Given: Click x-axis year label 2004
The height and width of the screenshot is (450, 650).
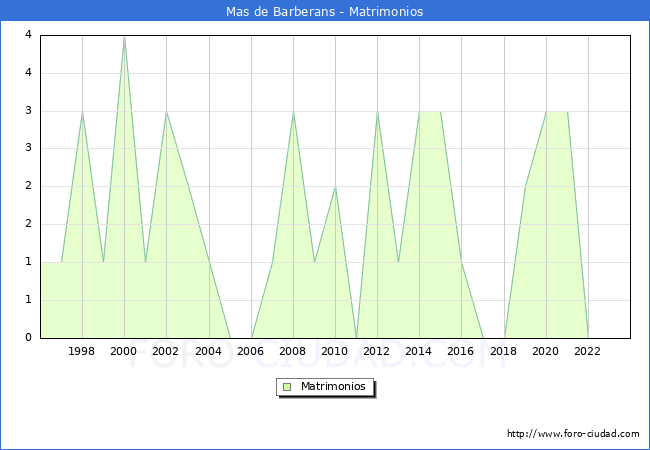Looking at the screenshot, I should point(209,351).
